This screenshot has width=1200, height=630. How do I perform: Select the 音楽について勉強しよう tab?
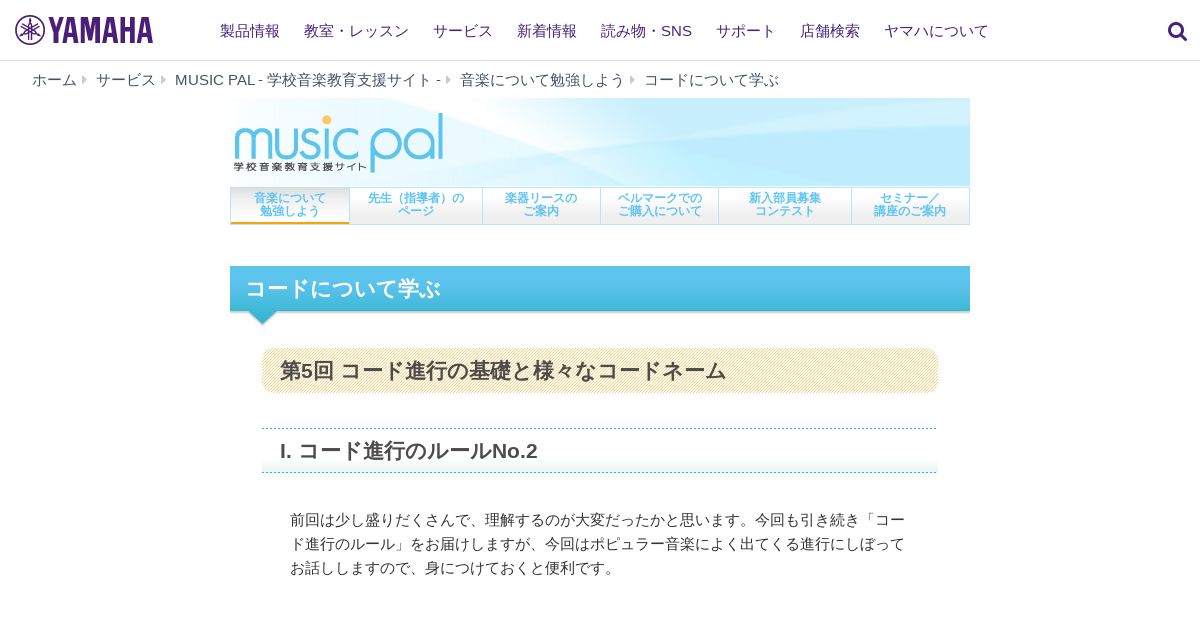(290, 205)
